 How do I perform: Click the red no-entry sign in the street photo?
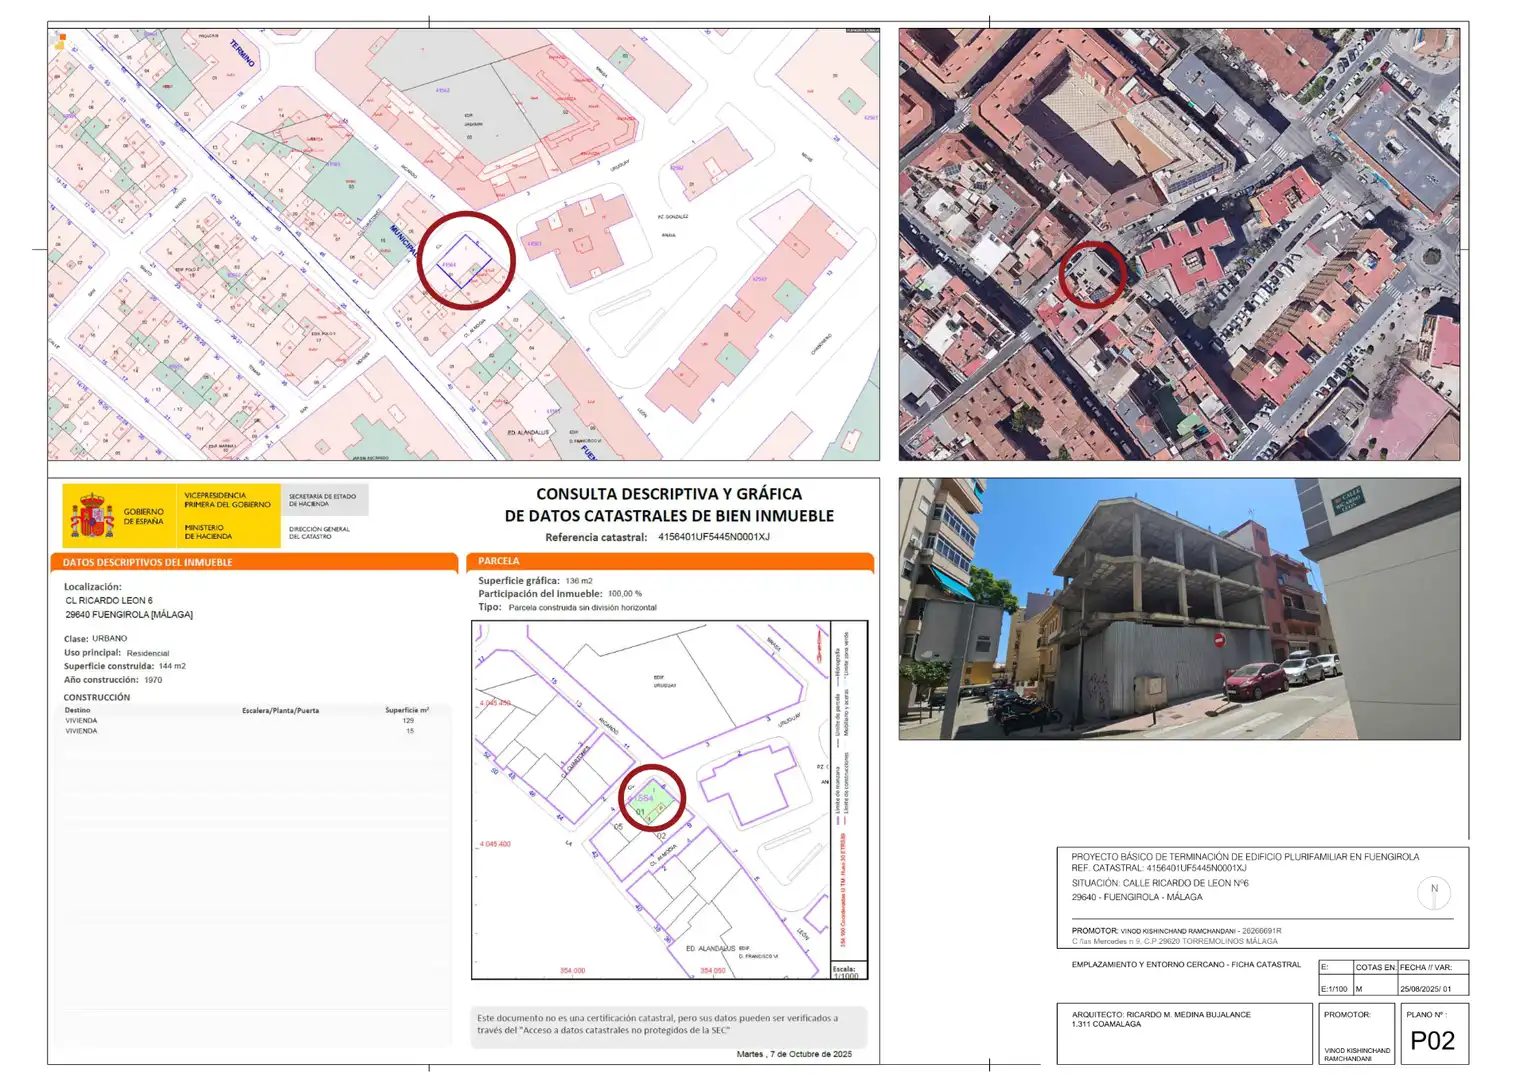click(x=1219, y=640)
